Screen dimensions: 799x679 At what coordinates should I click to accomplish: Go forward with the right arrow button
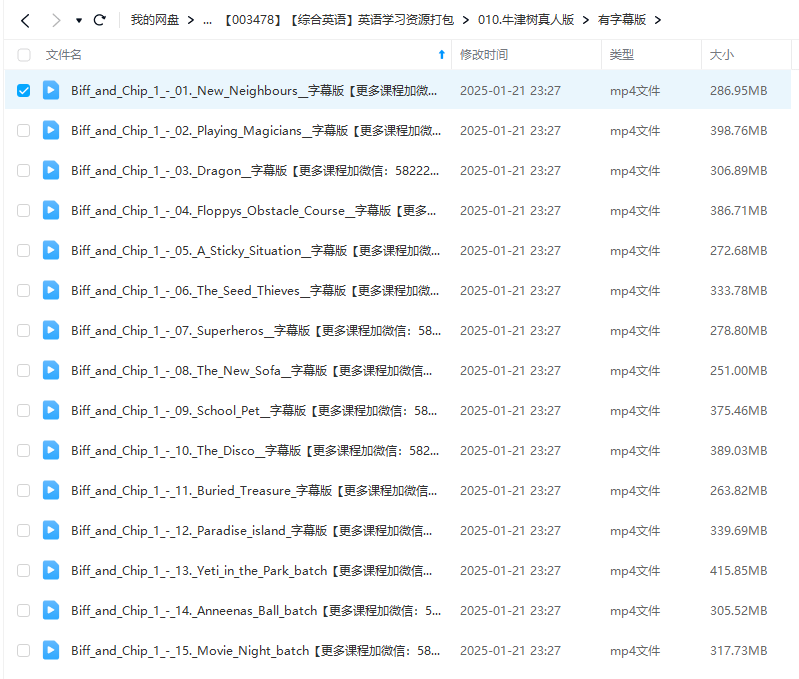coord(56,20)
